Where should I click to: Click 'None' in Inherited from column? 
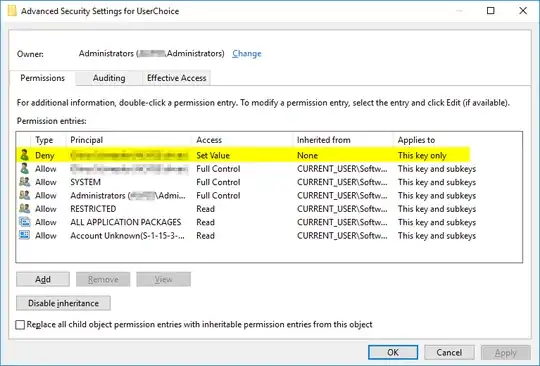point(307,156)
